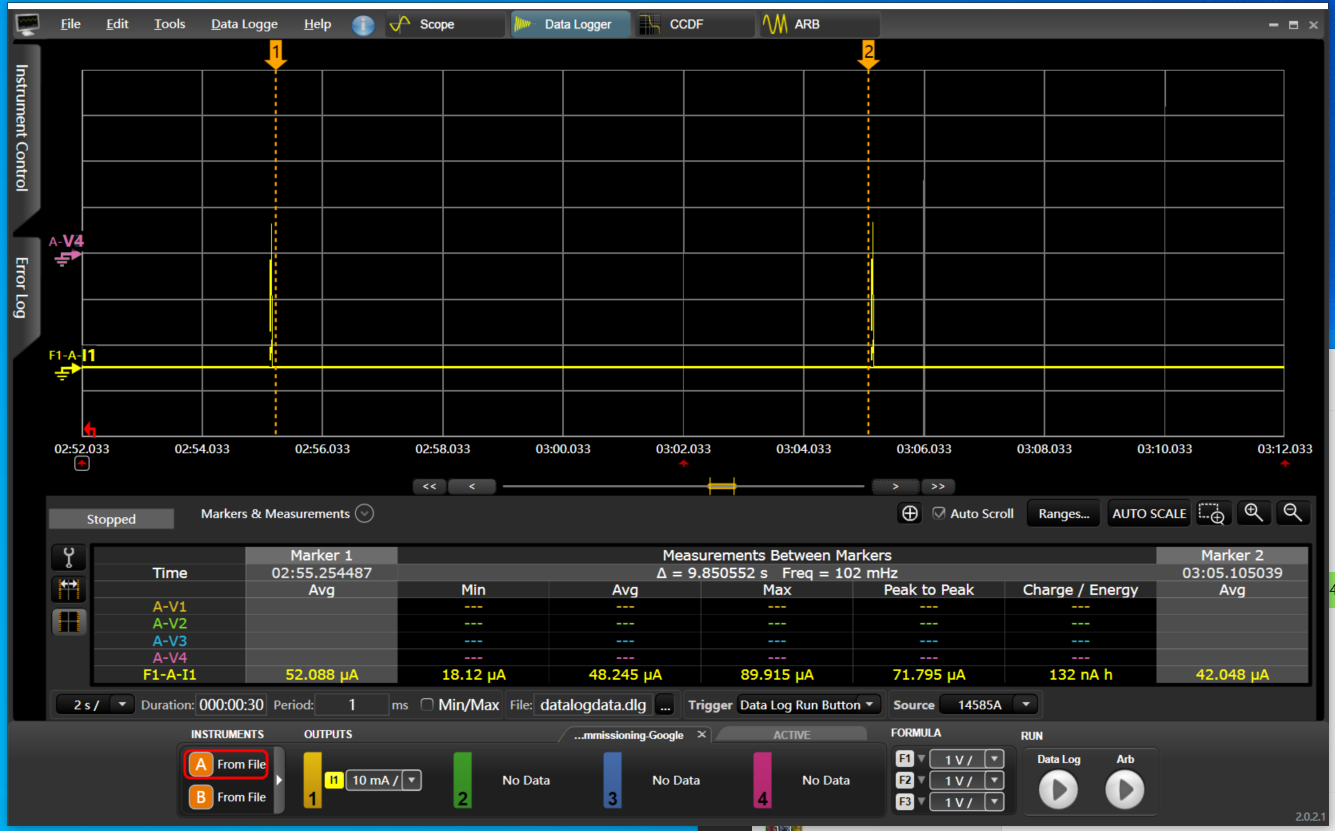Select the ACTIVE tab
This screenshot has height=831, width=1335.
[x=792, y=735]
